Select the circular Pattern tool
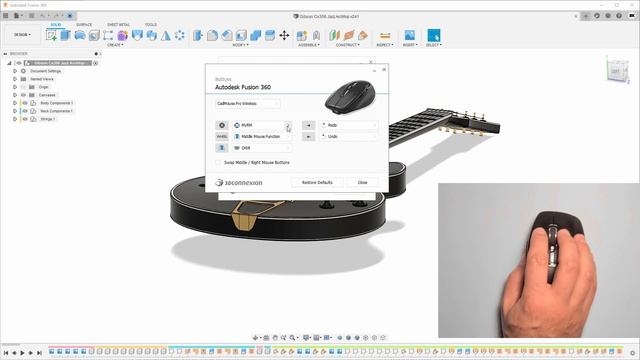 coord(180,36)
